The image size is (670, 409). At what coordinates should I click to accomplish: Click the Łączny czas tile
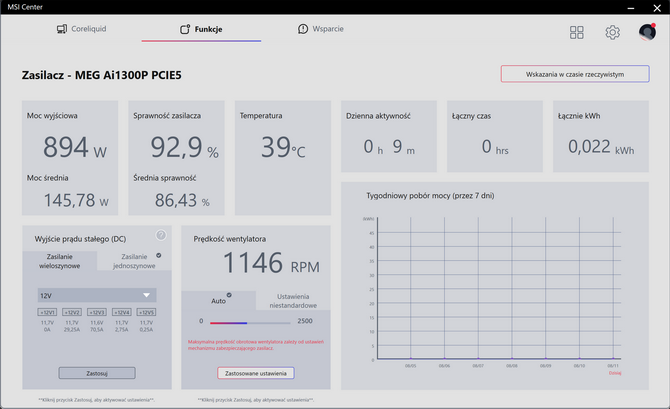point(495,136)
